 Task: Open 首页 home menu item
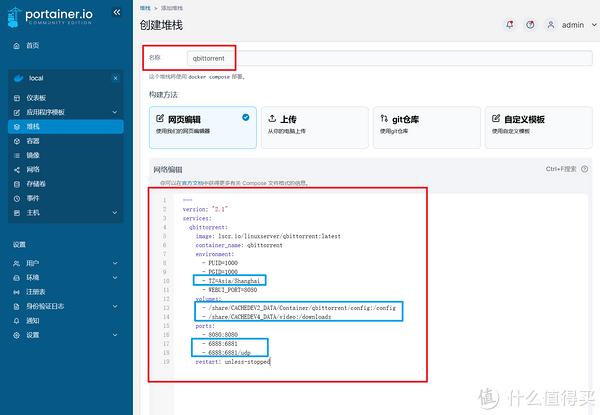click(33, 46)
